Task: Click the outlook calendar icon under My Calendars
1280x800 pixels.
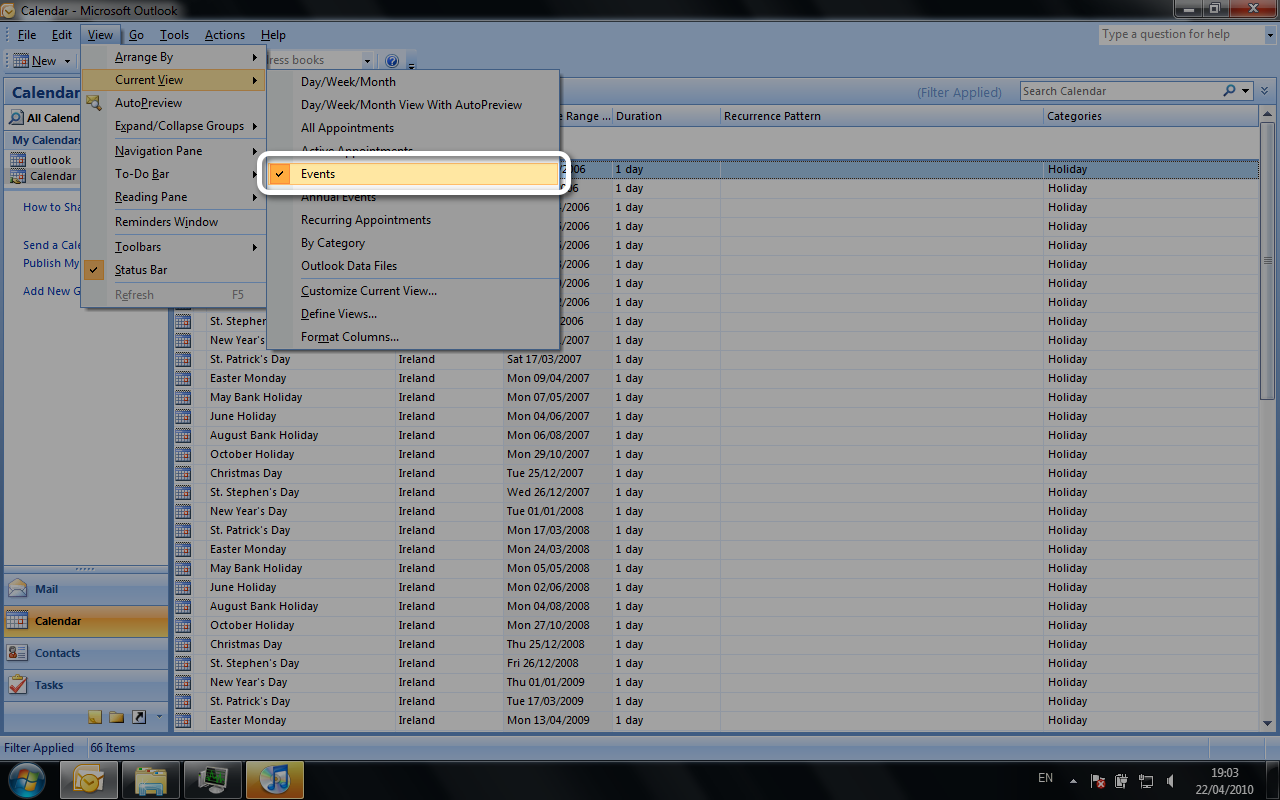Action: [x=20, y=160]
